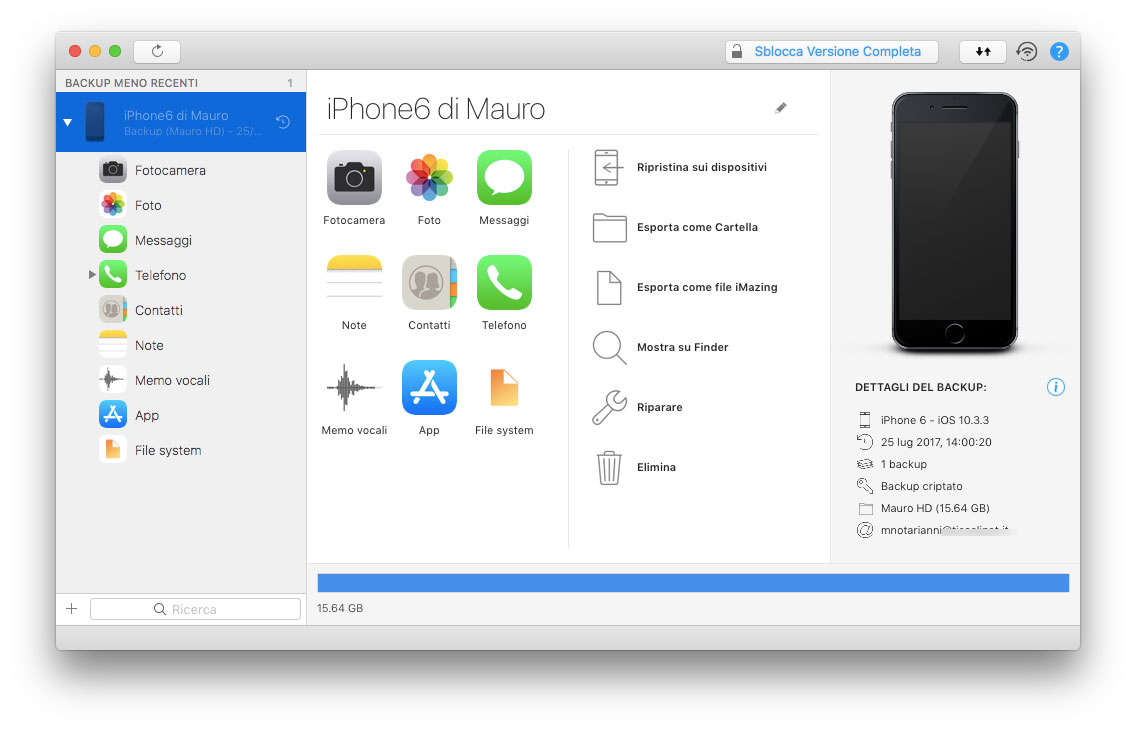Click the iPhone6 di Mauro title
This screenshot has width=1136, height=730.
(435, 109)
